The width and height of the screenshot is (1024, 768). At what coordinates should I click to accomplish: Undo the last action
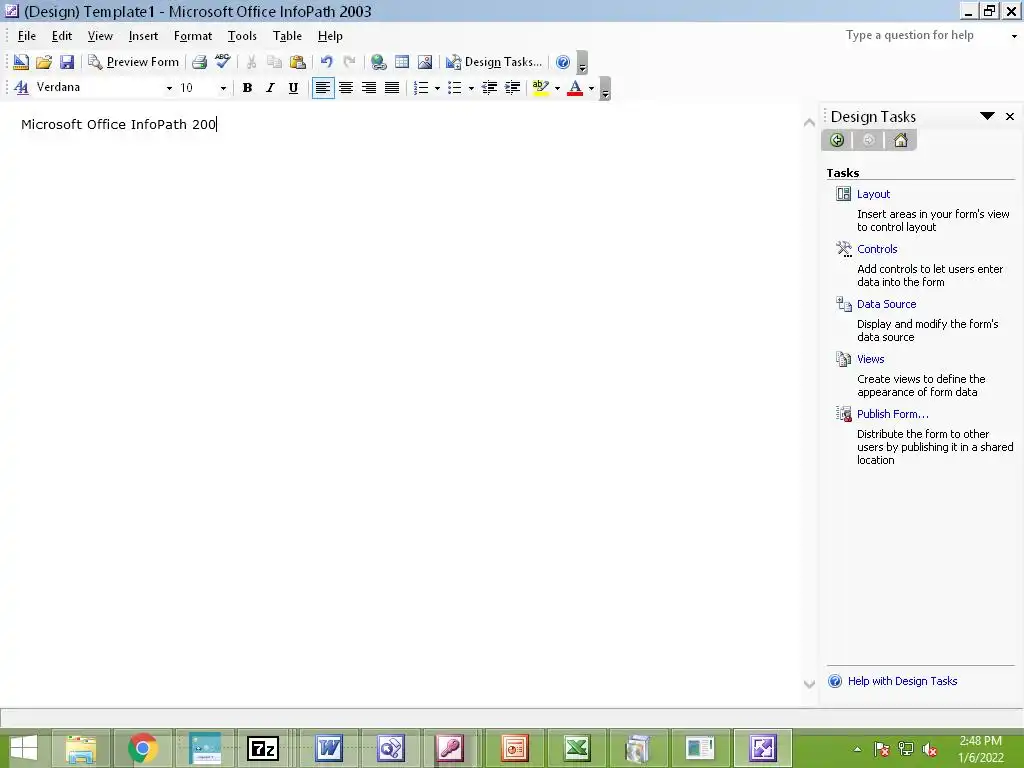click(326, 62)
